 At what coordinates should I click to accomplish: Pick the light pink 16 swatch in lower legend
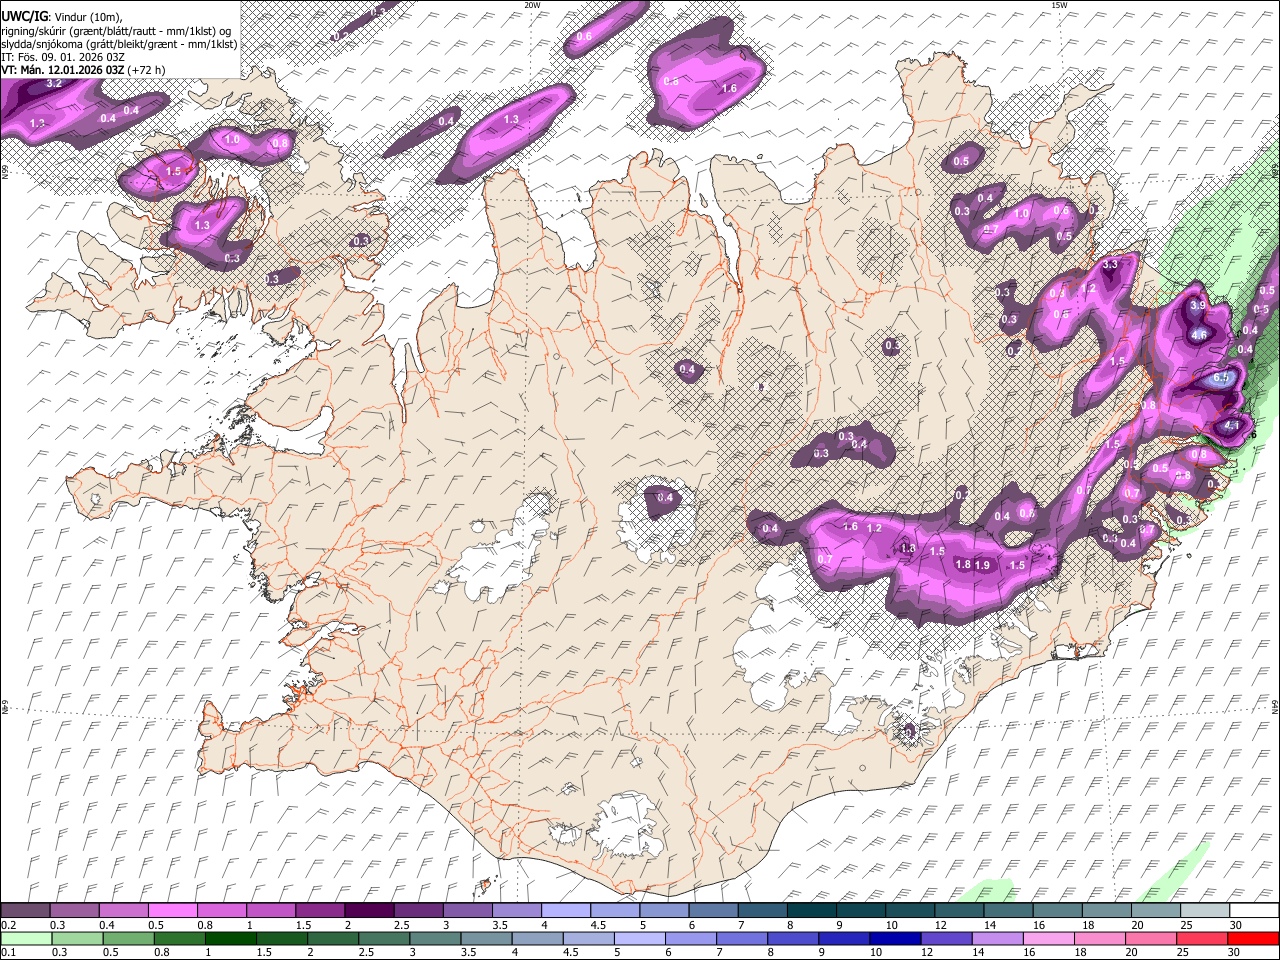coord(1048,938)
